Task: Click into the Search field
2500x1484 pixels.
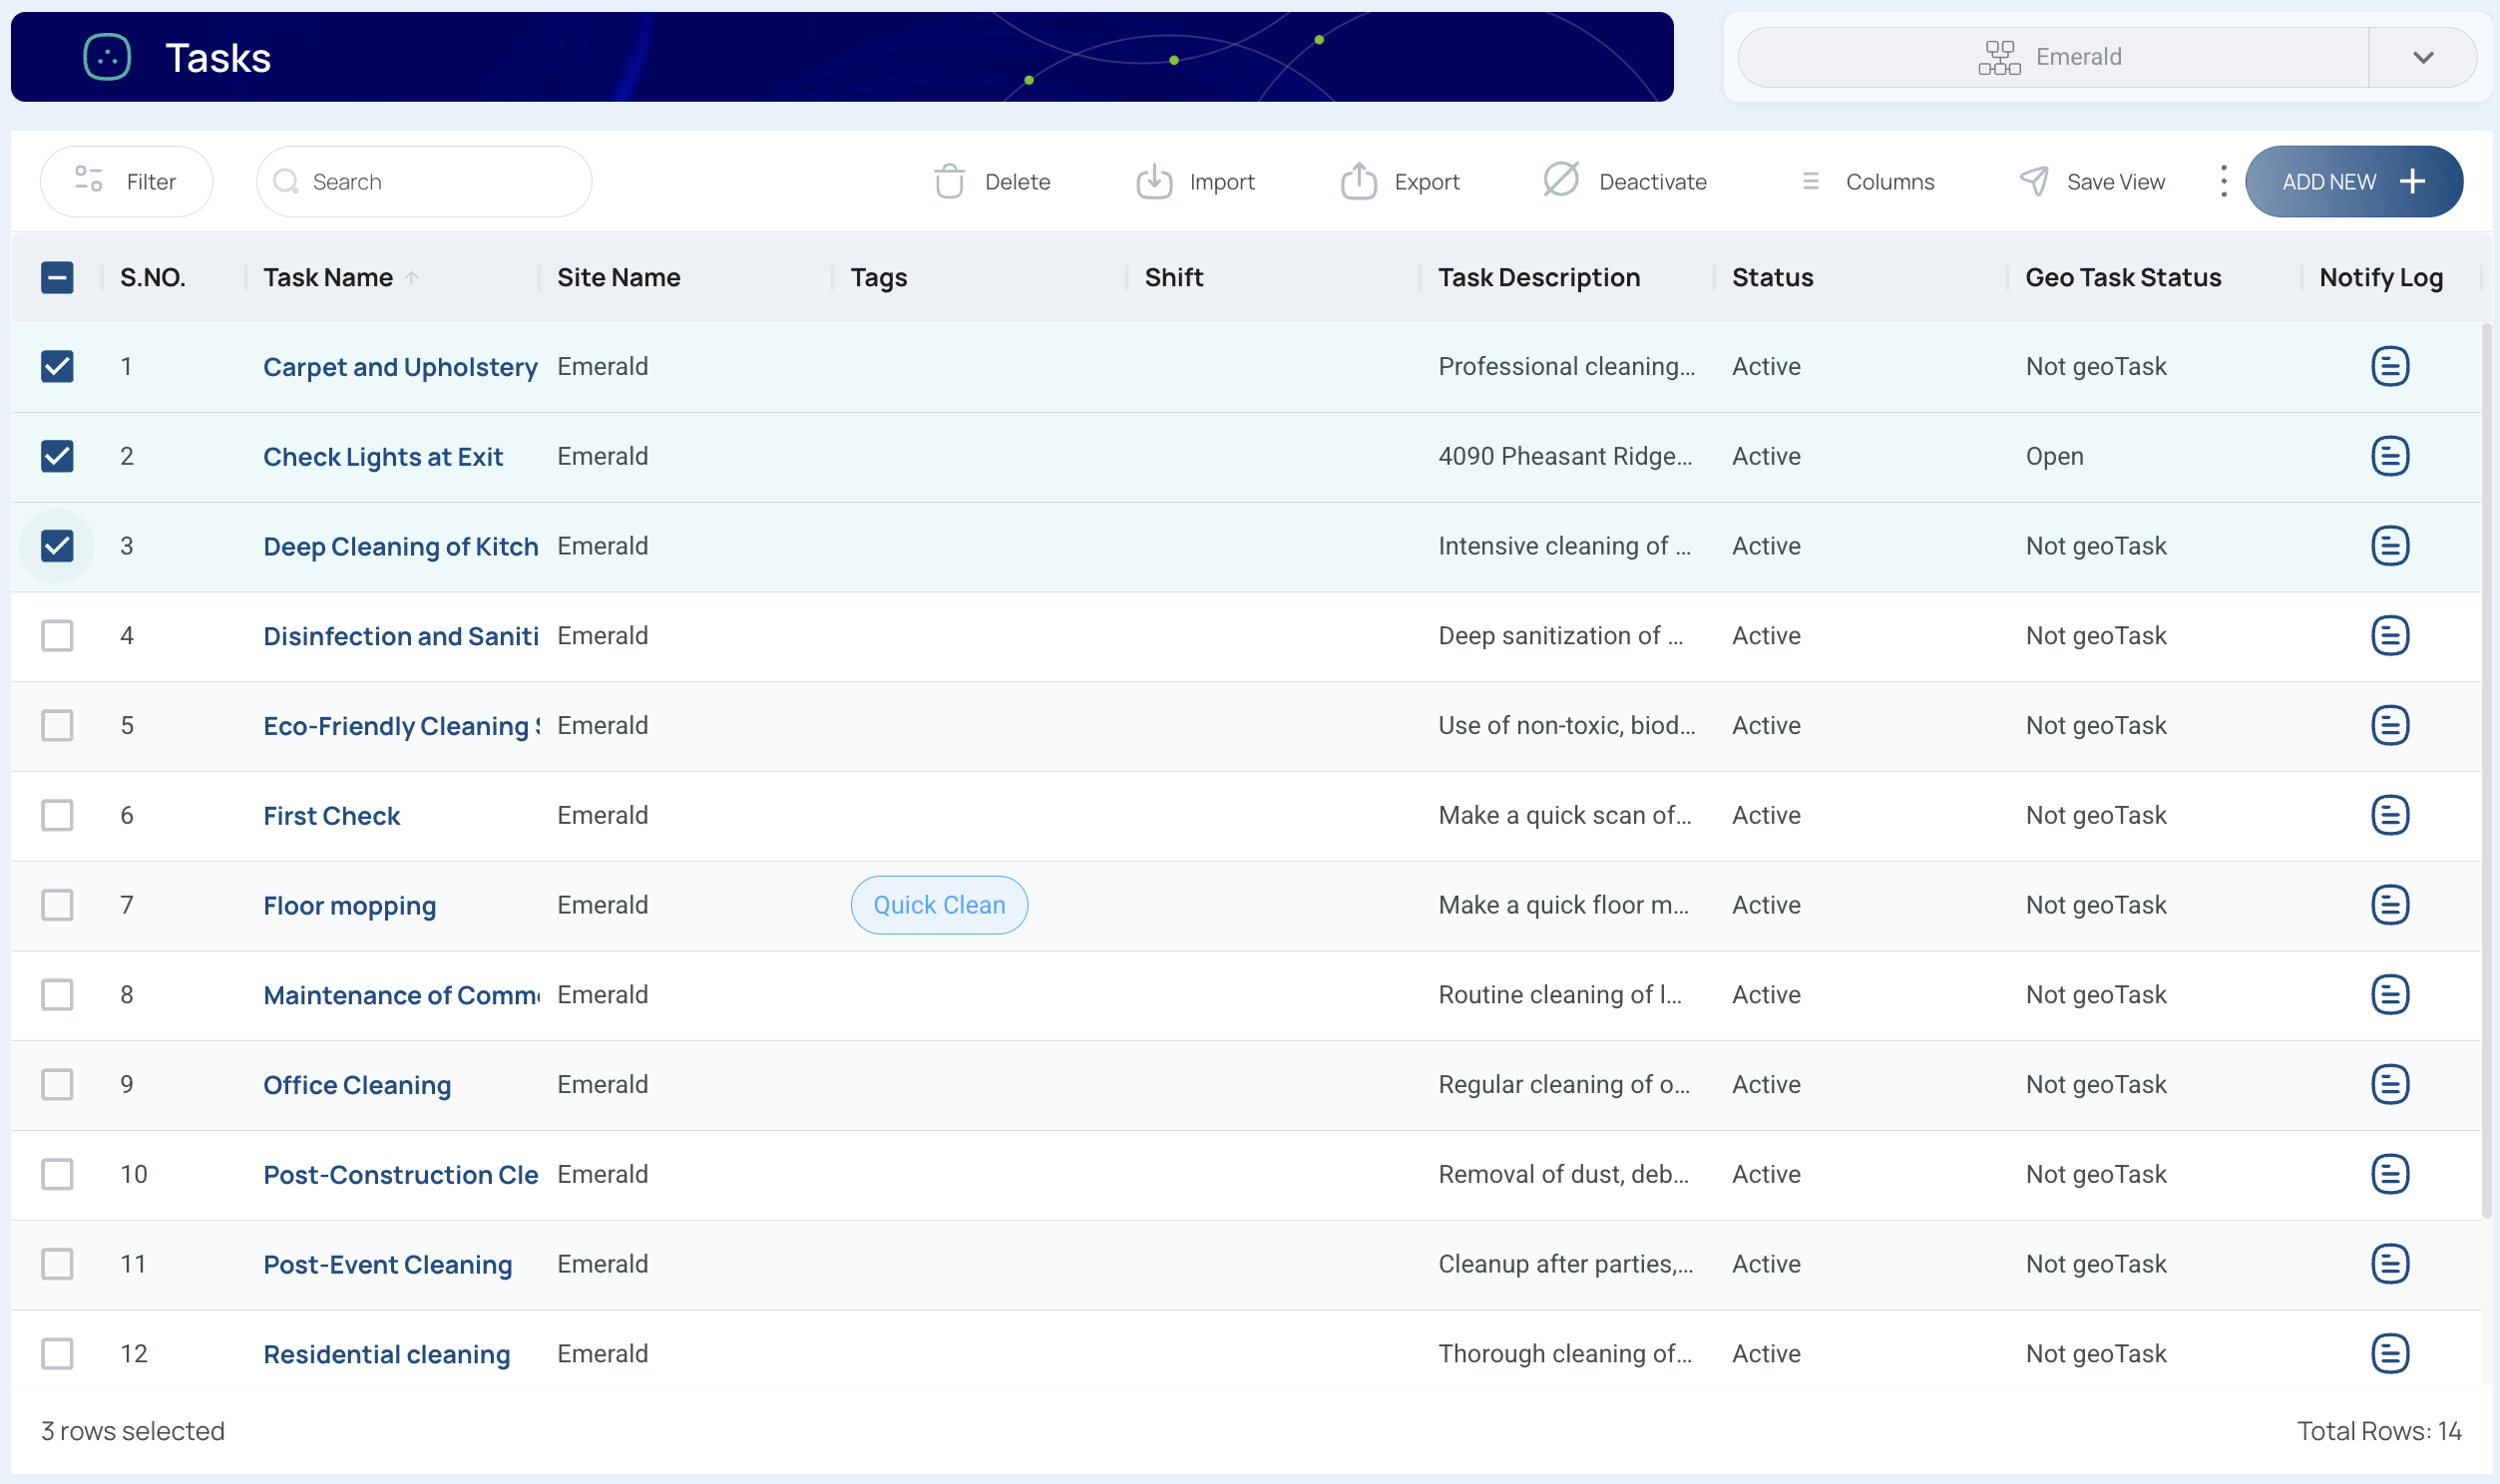Action: tap(424, 181)
